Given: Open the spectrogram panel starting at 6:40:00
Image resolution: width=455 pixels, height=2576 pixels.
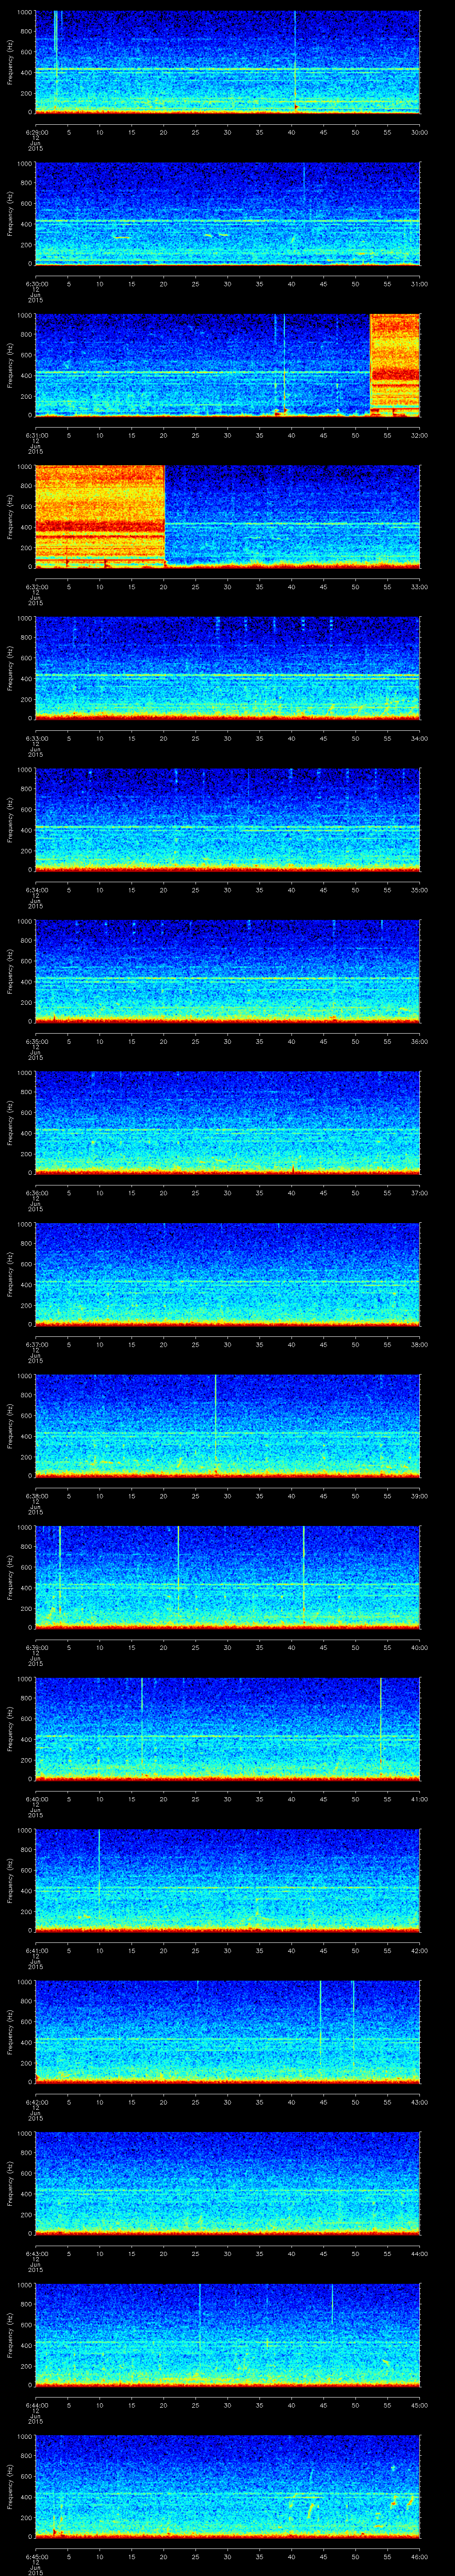Looking at the screenshot, I should (227, 1729).
